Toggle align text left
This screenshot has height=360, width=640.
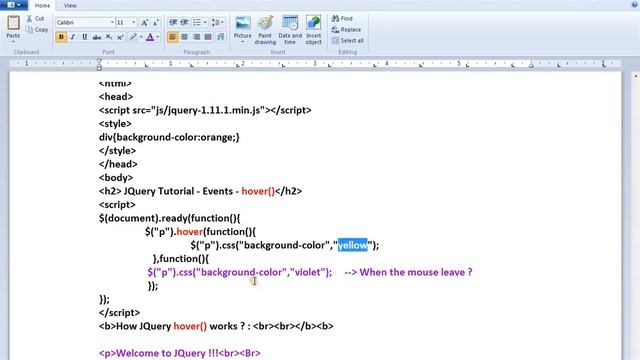173,37
